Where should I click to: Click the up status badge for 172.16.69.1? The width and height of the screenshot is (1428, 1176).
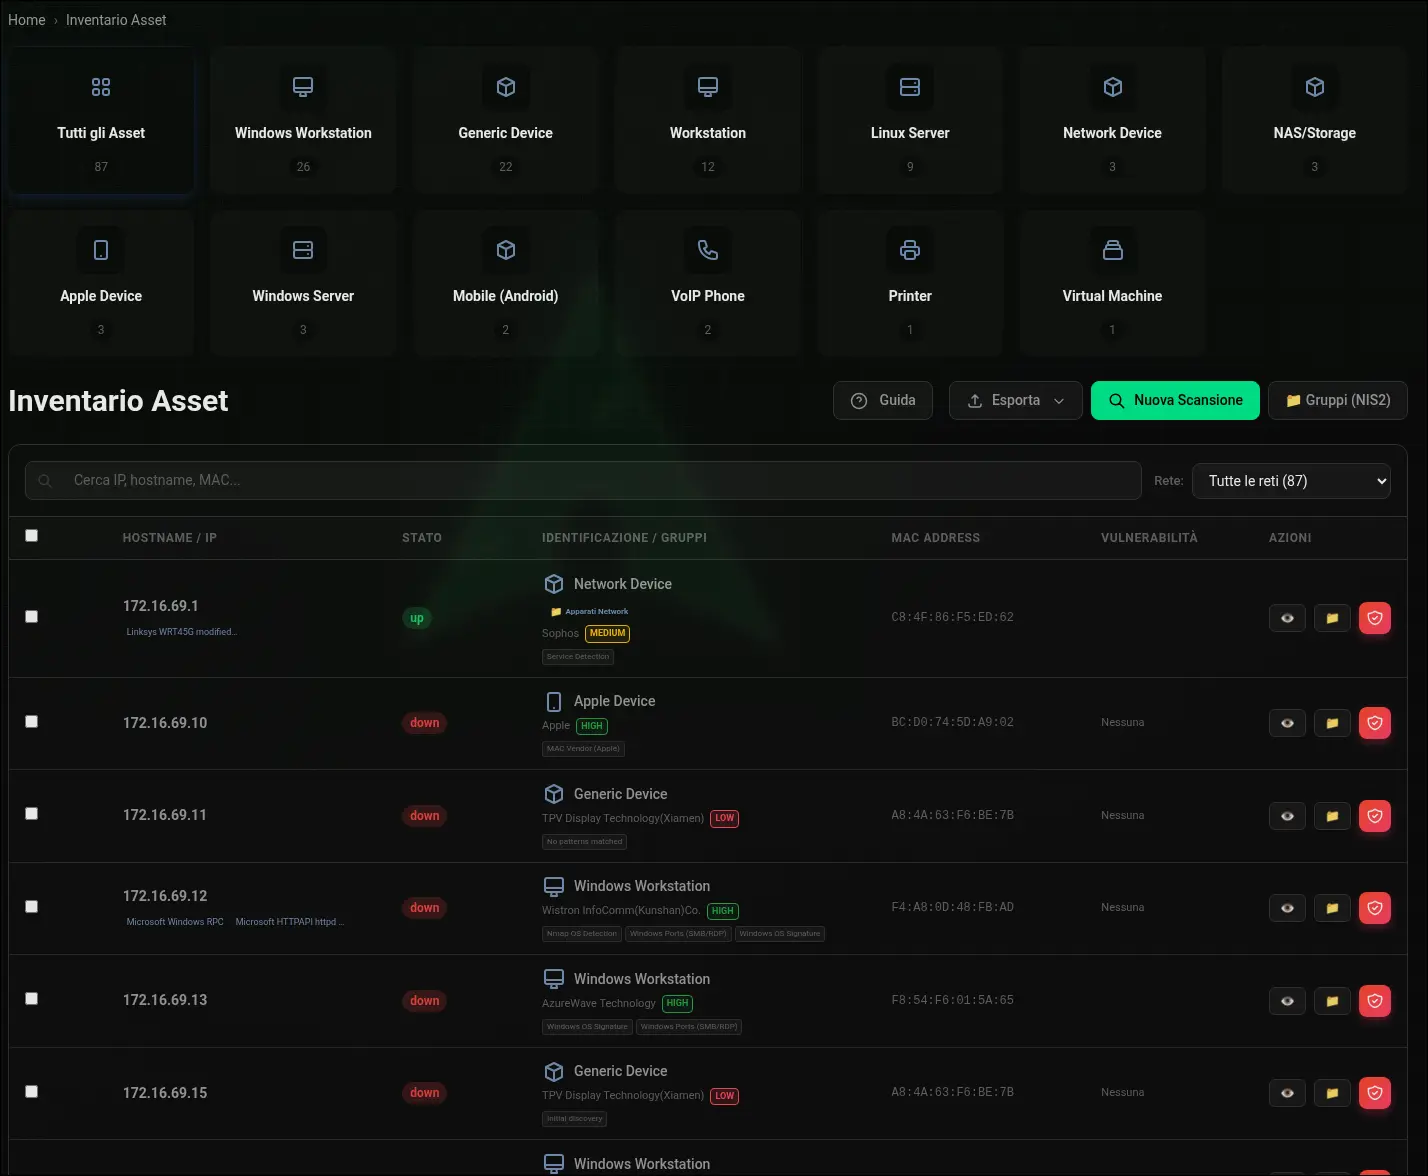coord(417,618)
